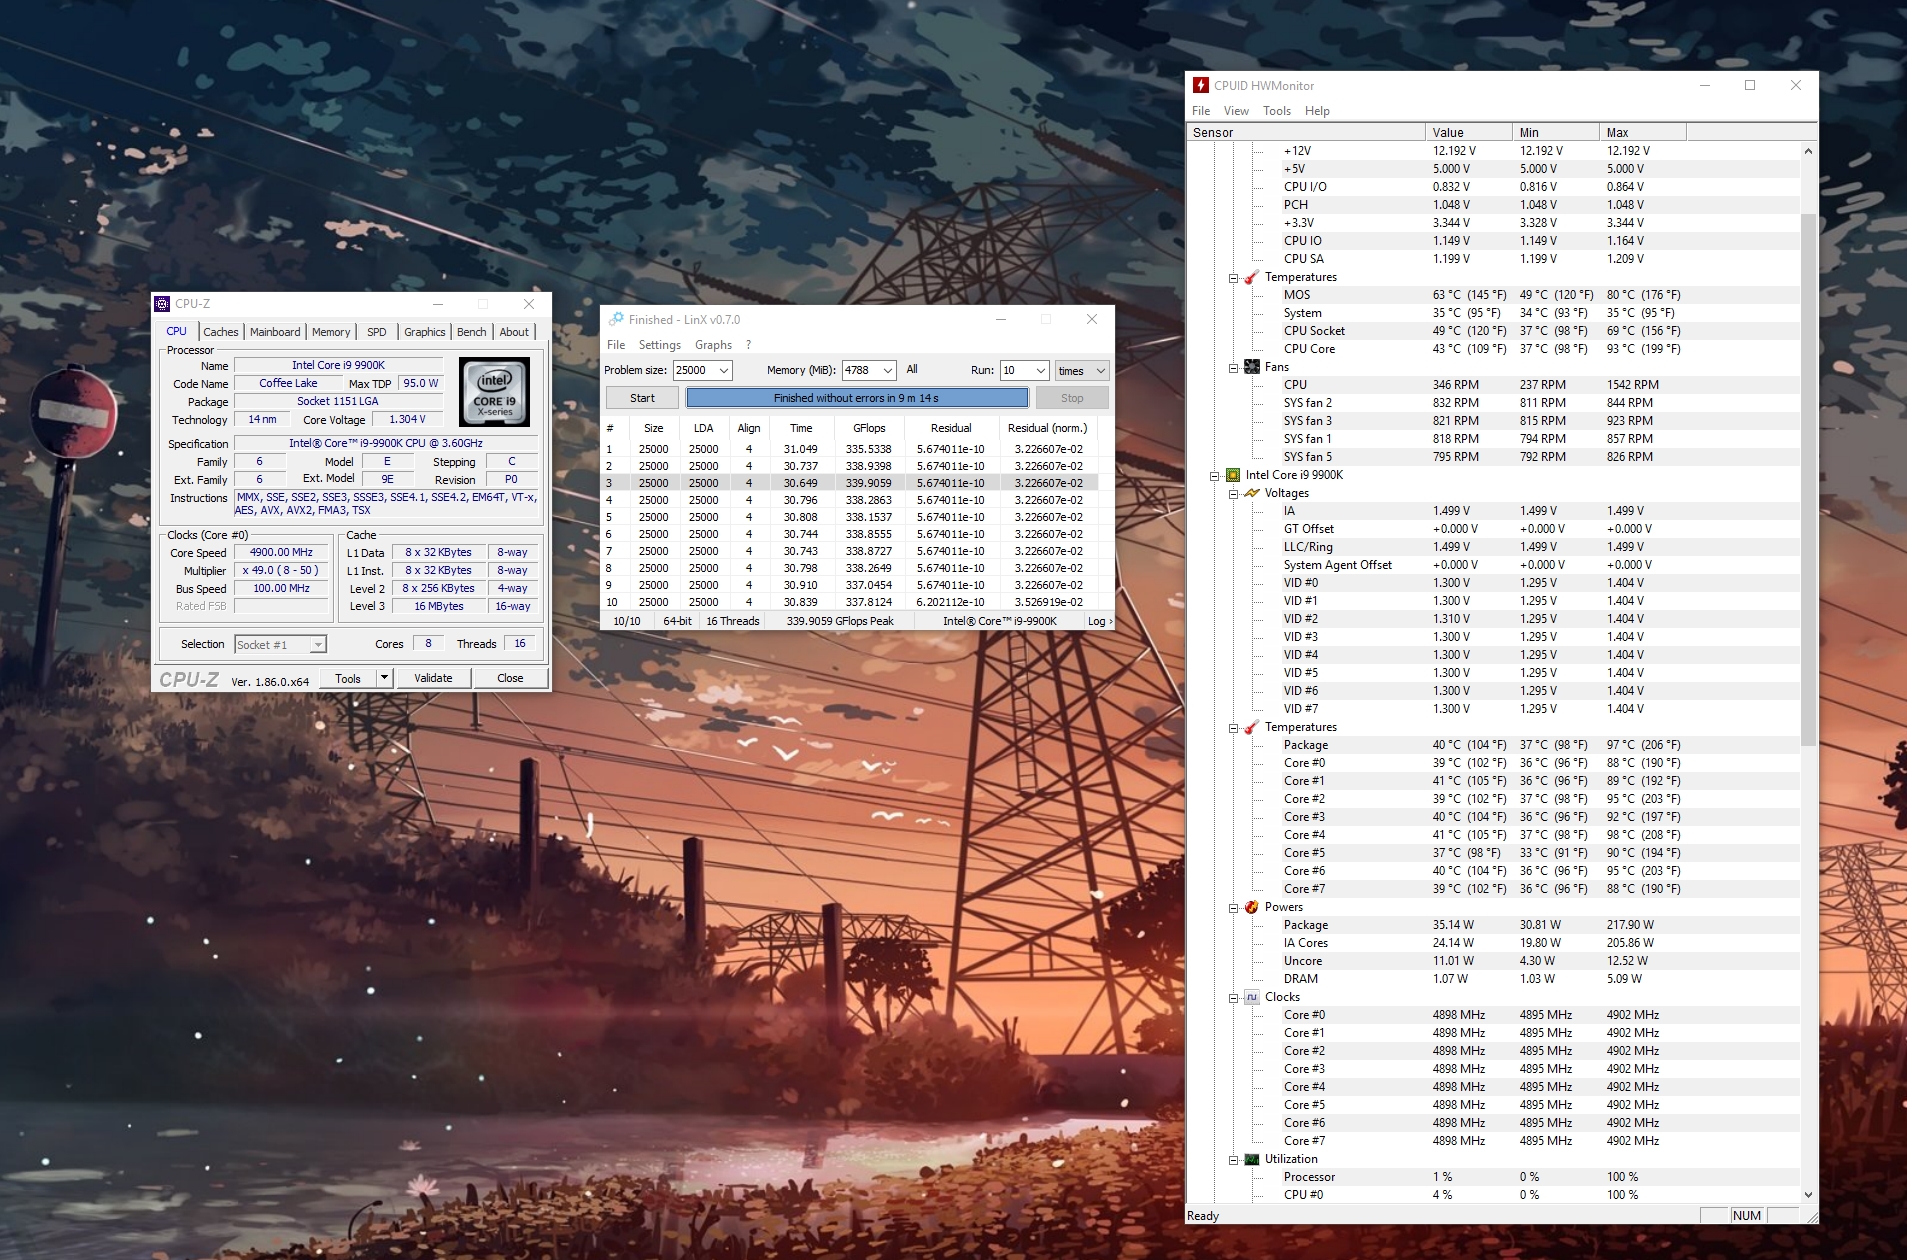Collapse the Fans tree node
This screenshot has width=1907, height=1260.
click(x=1233, y=368)
